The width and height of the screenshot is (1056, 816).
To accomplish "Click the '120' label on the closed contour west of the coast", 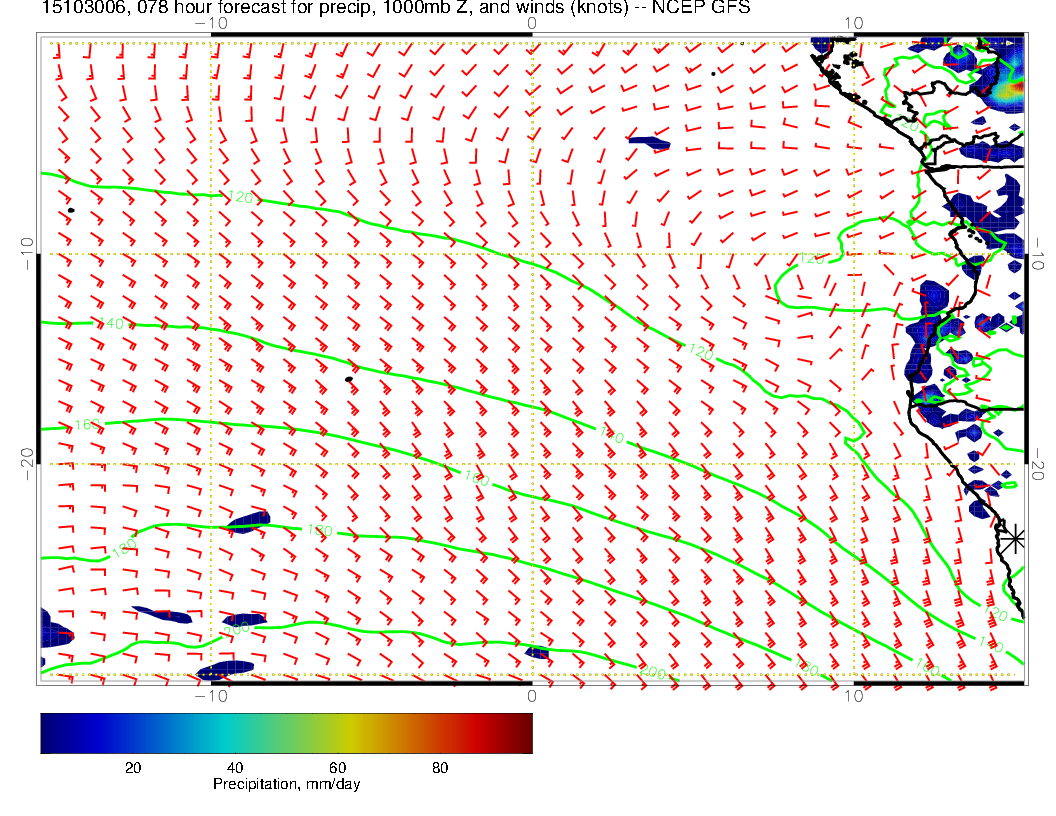I will (x=812, y=259).
